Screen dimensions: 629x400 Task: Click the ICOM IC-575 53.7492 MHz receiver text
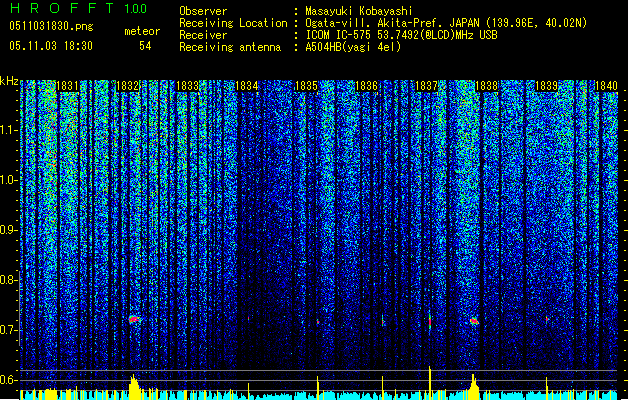point(401,35)
